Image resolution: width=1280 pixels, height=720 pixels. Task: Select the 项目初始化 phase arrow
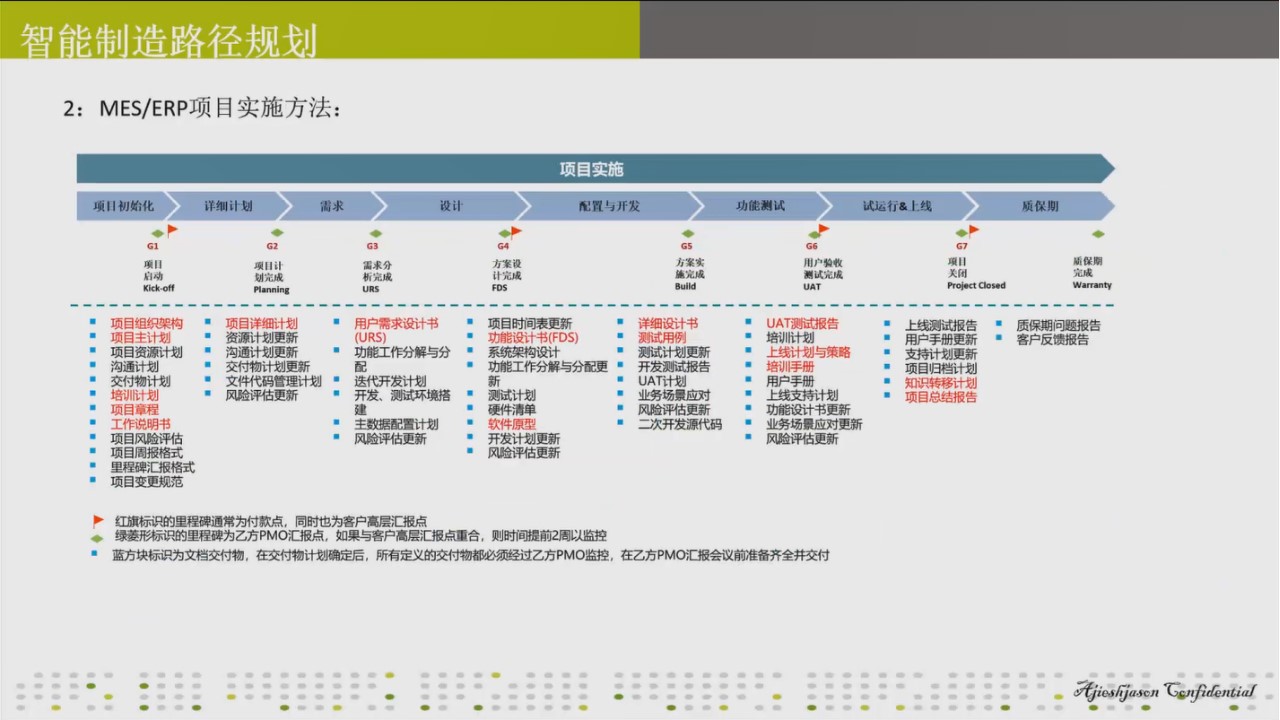(x=124, y=206)
